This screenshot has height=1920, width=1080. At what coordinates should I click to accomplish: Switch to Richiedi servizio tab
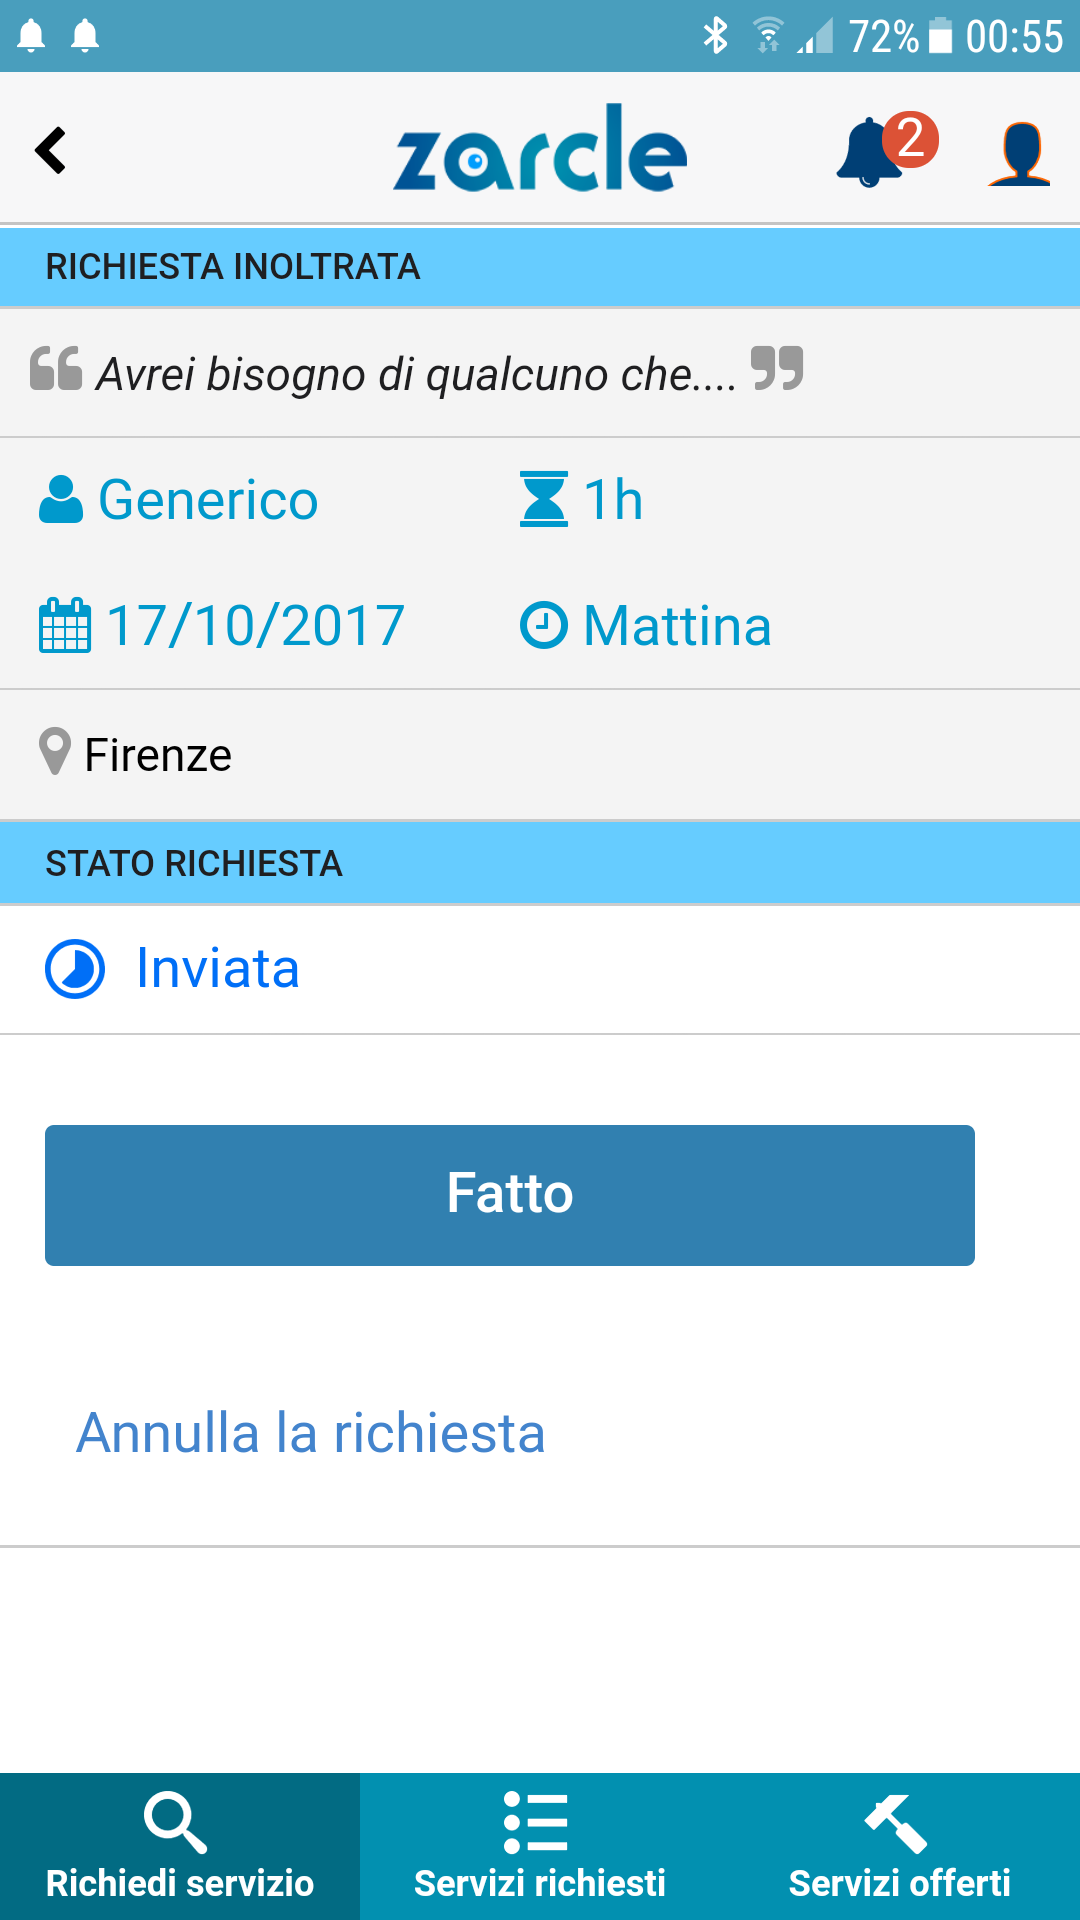click(180, 1846)
